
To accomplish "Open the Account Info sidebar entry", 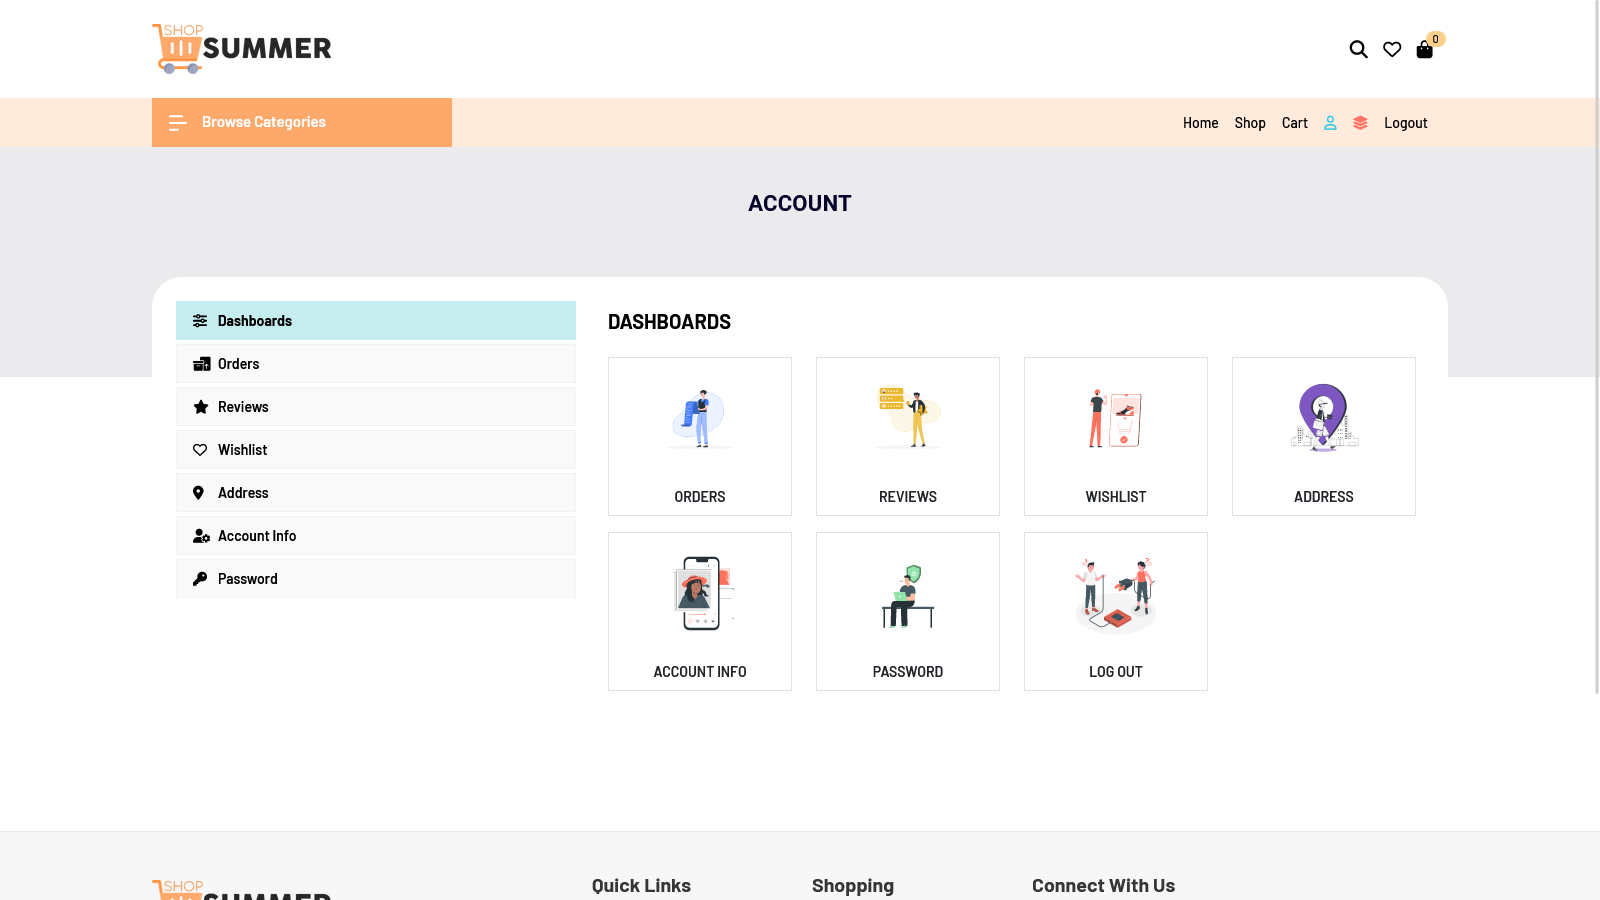I will (x=257, y=535).
